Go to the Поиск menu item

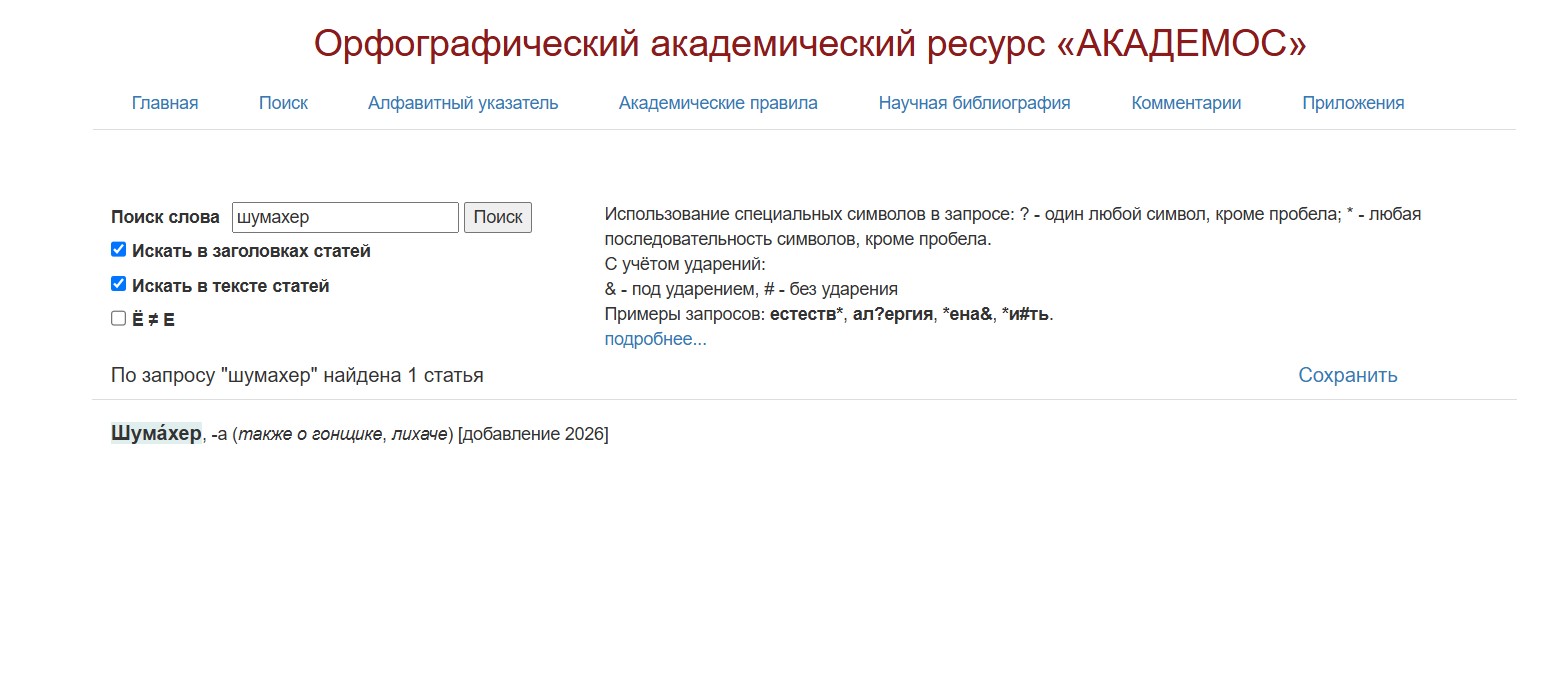[x=283, y=103]
